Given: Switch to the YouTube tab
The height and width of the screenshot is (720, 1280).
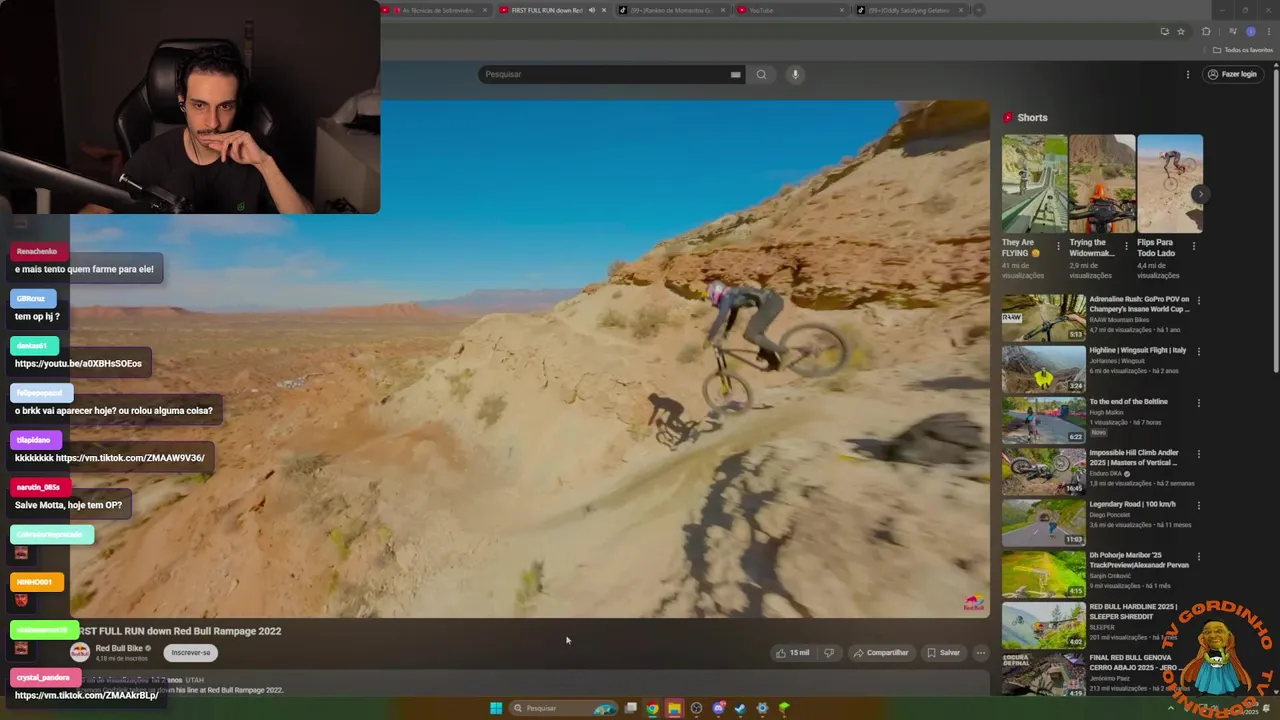Looking at the screenshot, I should pyautogui.click(x=790, y=10).
